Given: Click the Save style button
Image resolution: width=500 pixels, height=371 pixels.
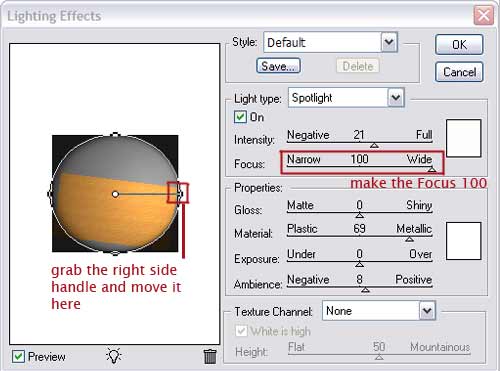Looking at the screenshot, I should 278,66.
